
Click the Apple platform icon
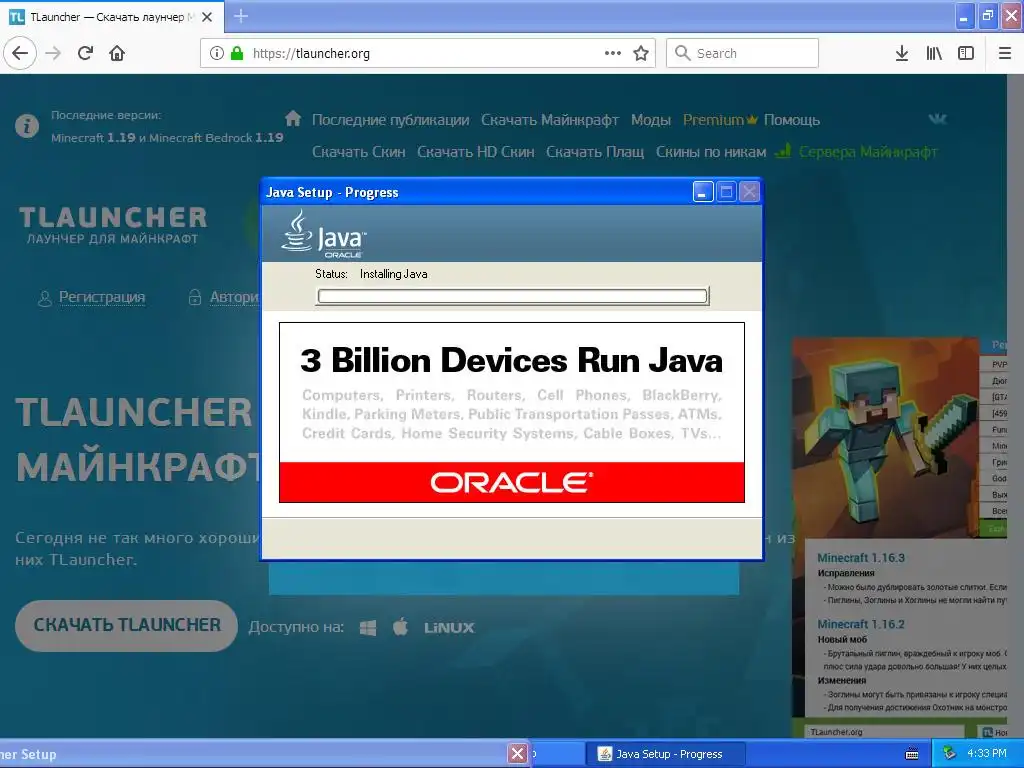tap(400, 628)
